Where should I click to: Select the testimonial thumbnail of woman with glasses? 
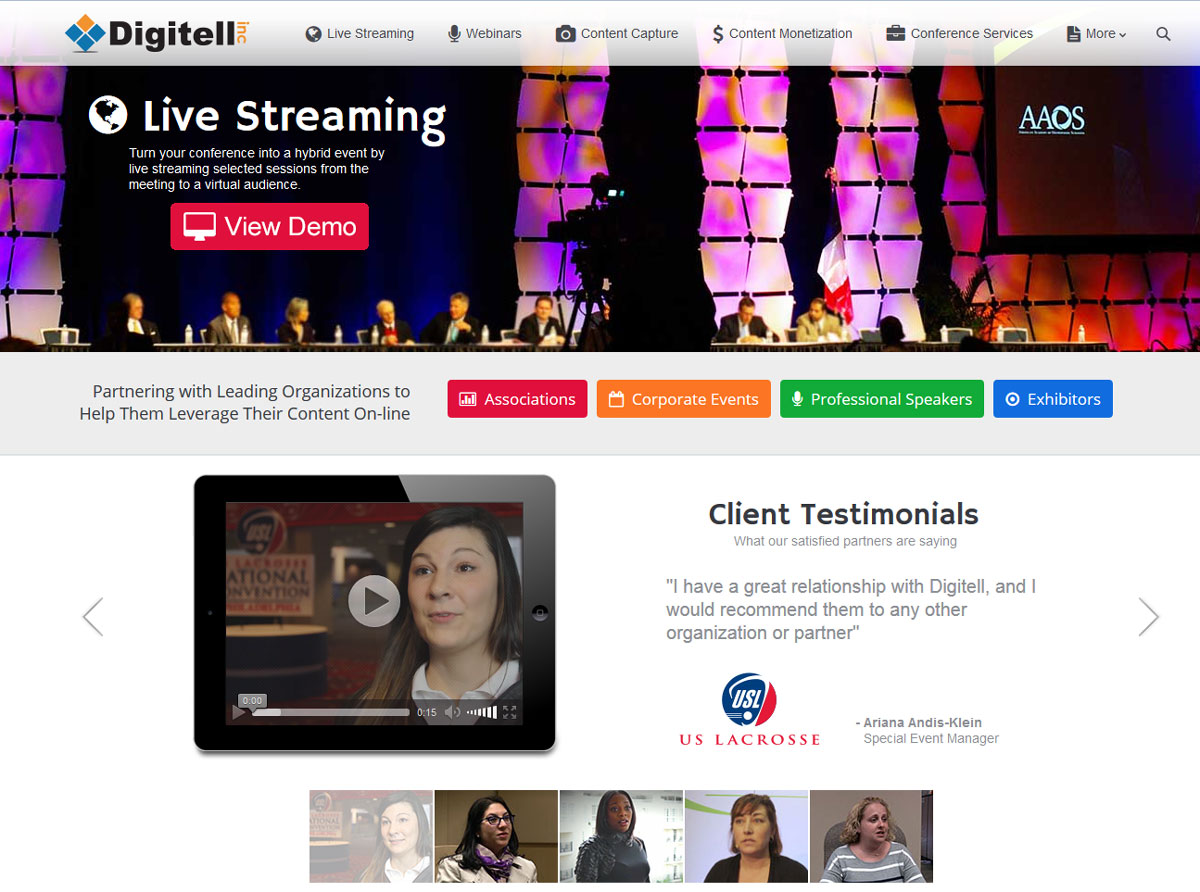coord(496,836)
